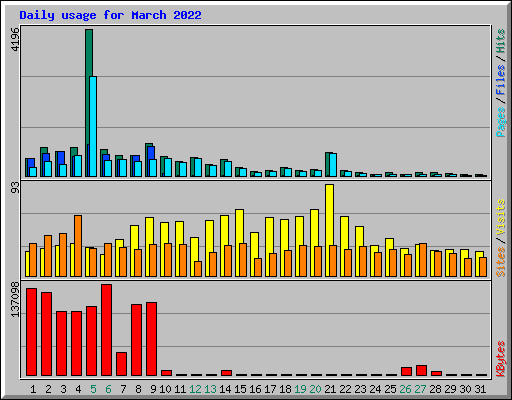Click green weekend day label 27
This screenshot has width=512, height=400.
(420, 389)
